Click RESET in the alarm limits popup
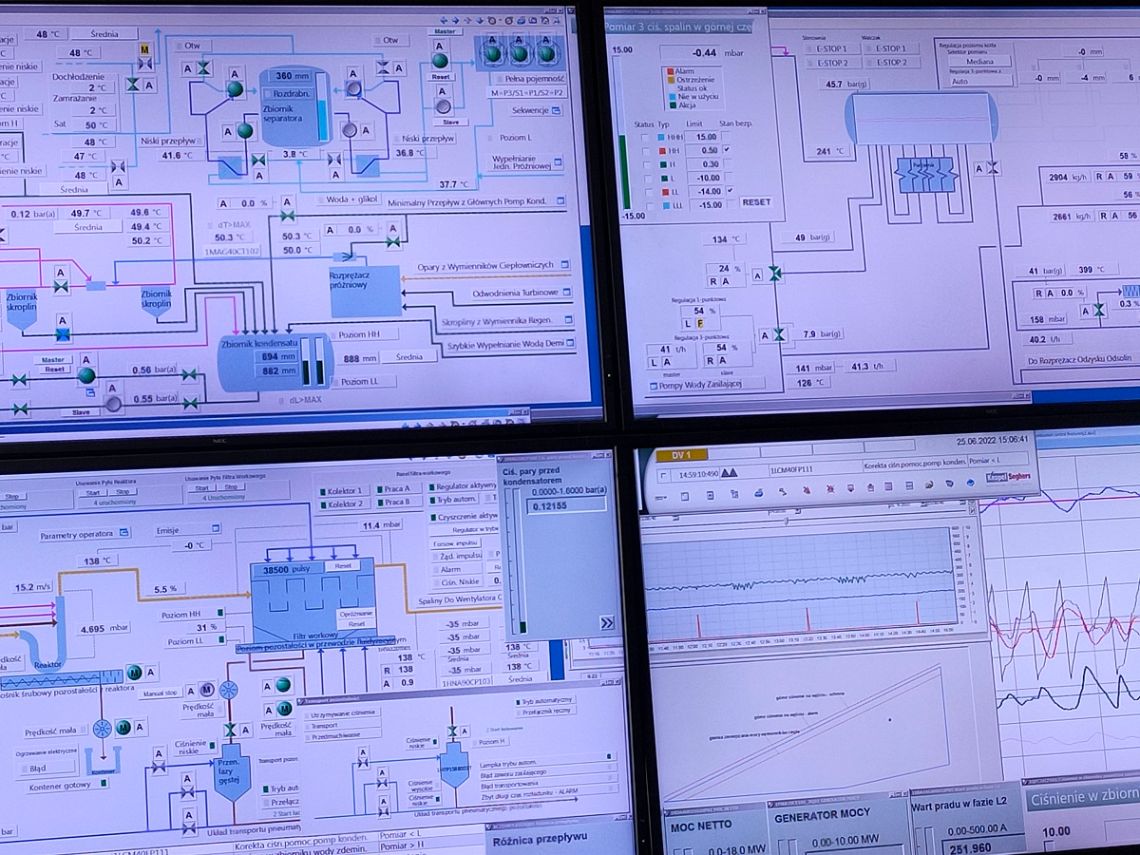This screenshot has height=855, width=1140. pyautogui.click(x=755, y=202)
